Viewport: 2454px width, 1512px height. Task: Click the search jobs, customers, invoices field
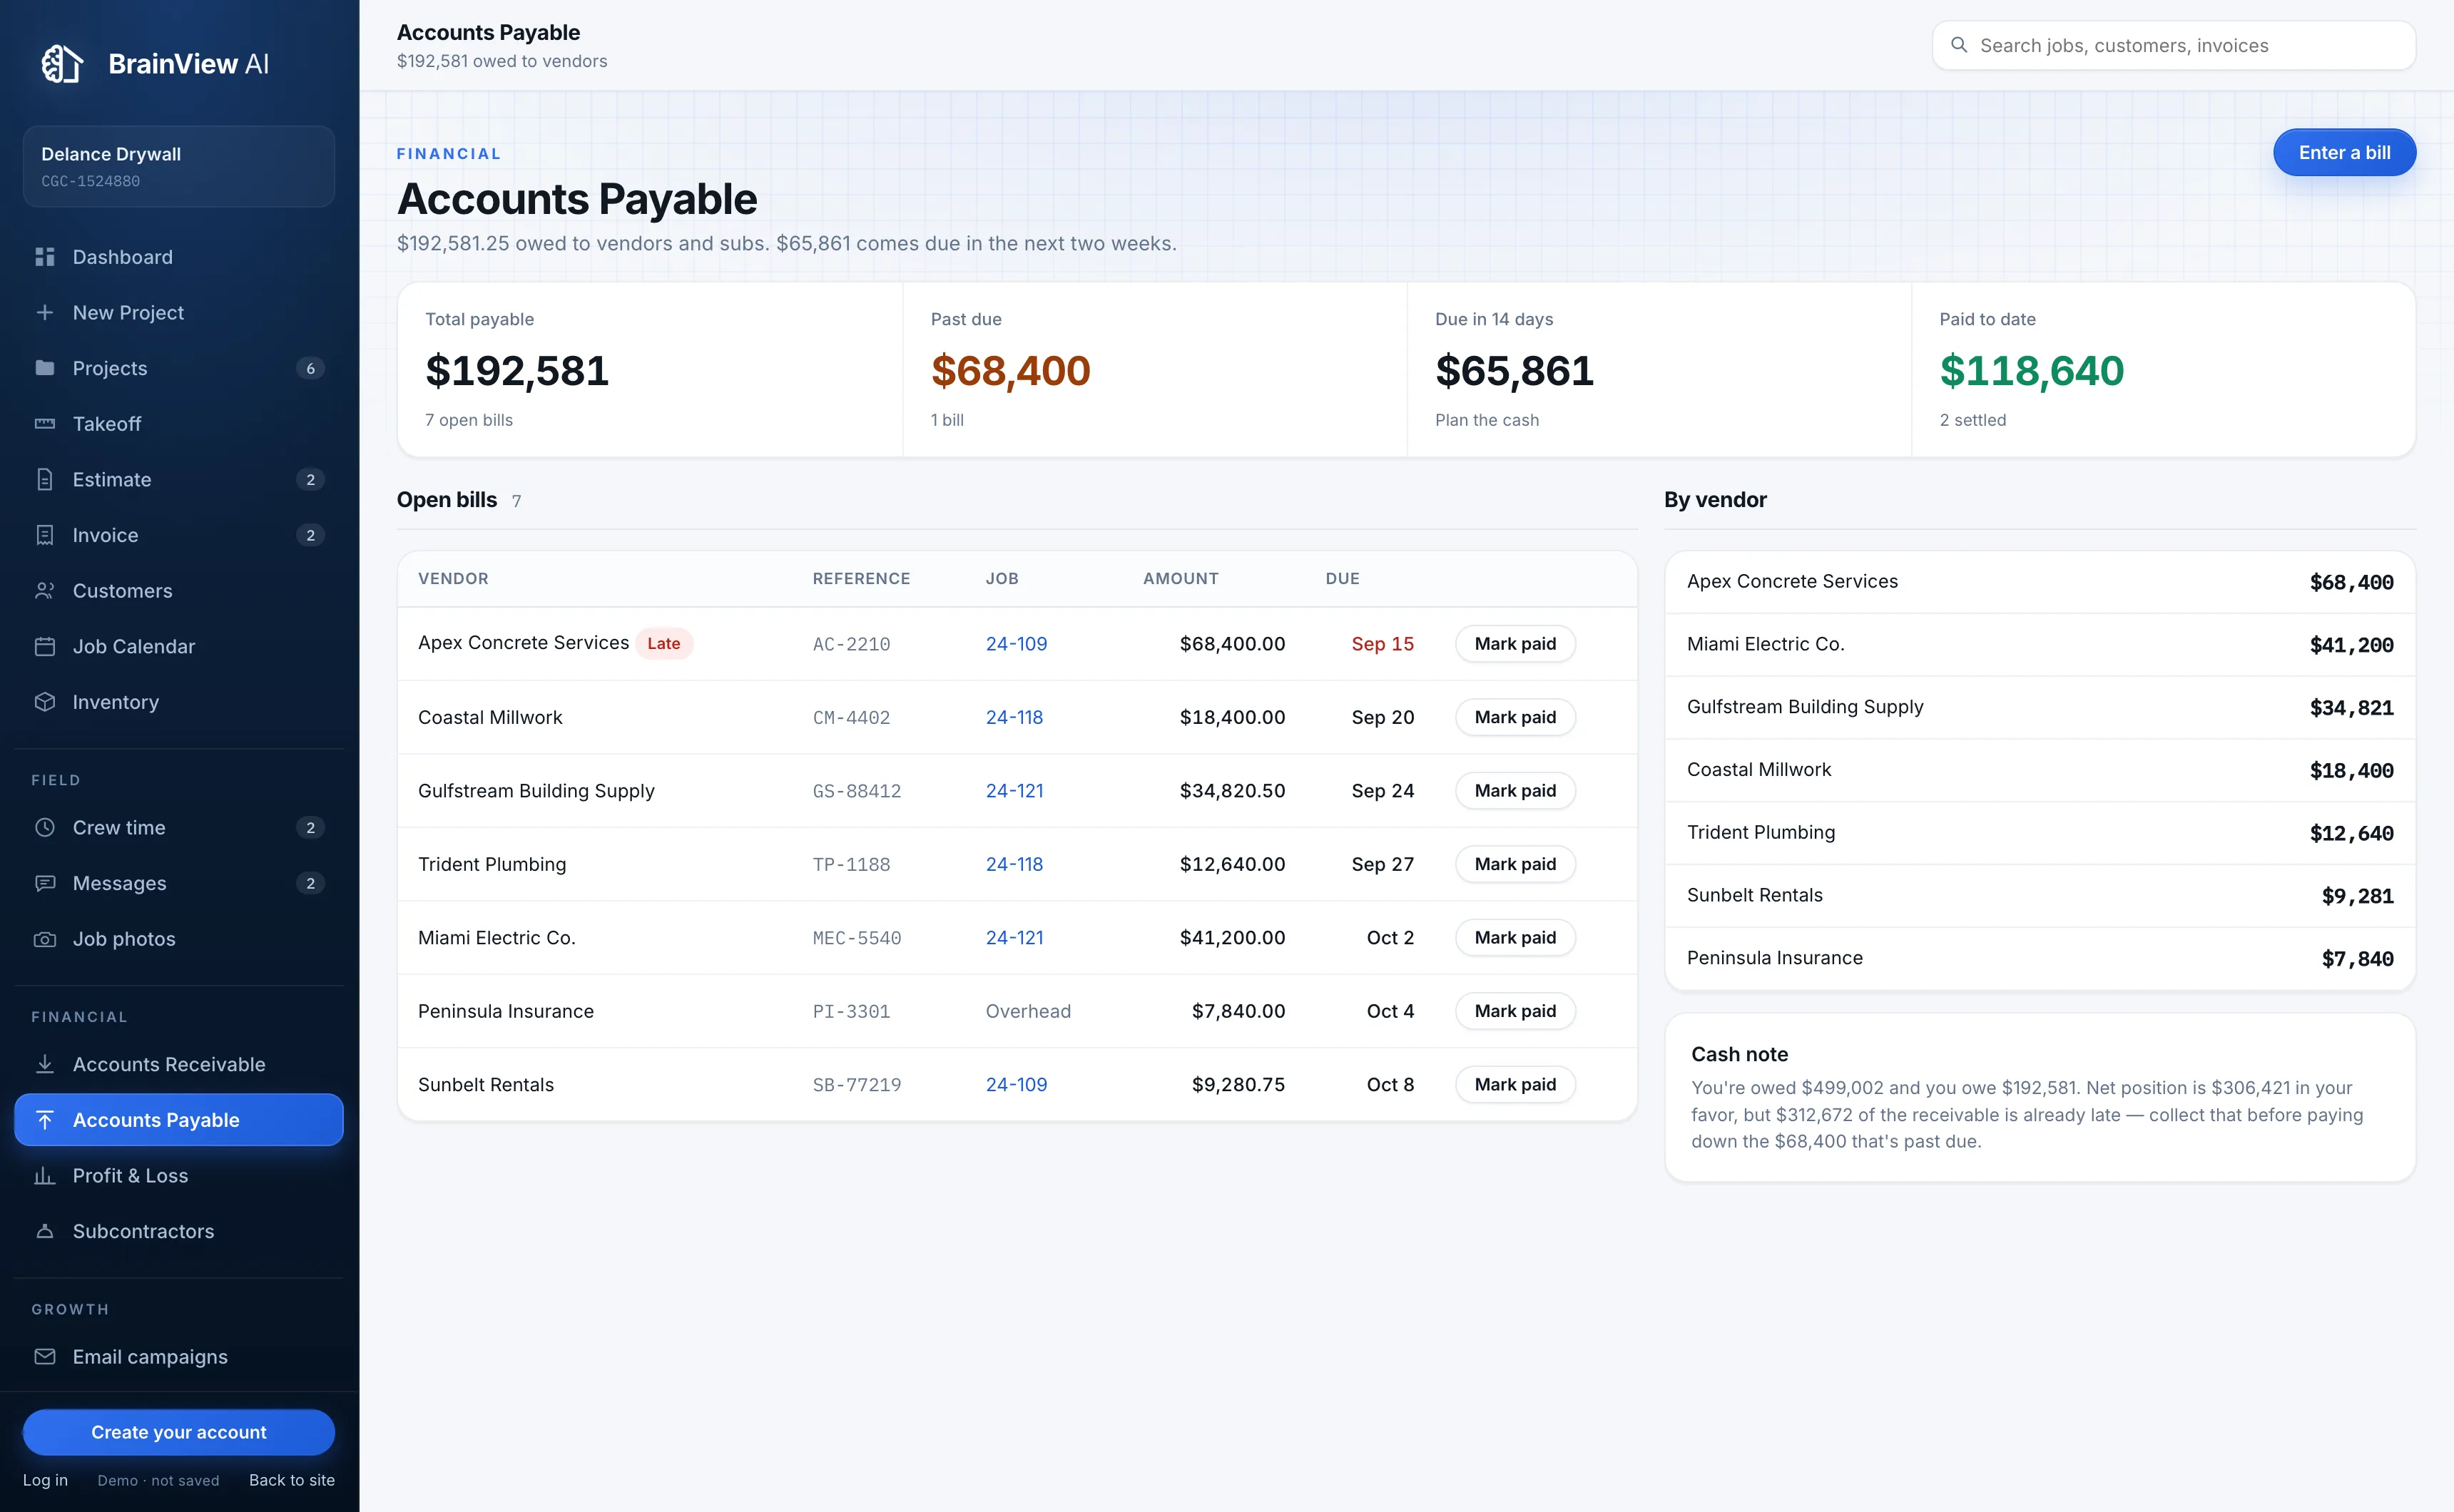[2174, 45]
